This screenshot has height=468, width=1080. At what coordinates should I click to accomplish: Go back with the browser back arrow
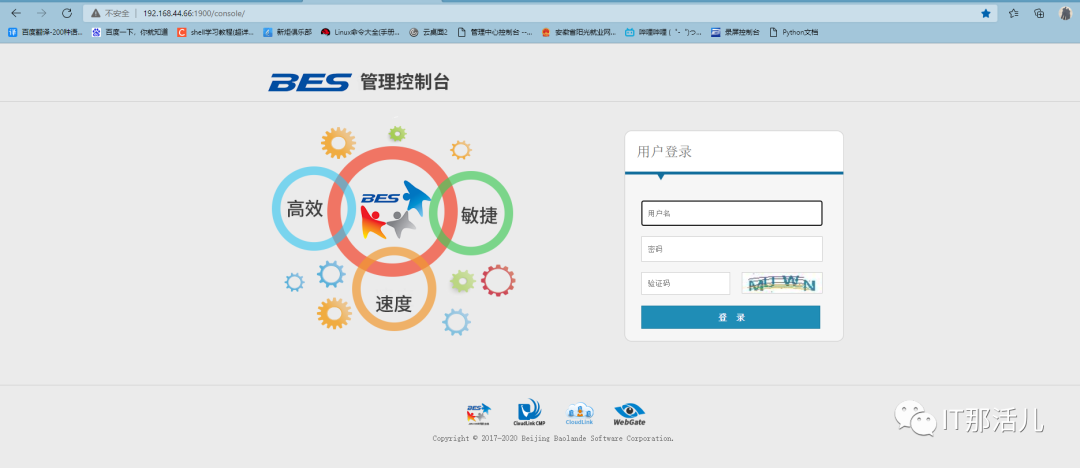click(x=17, y=13)
